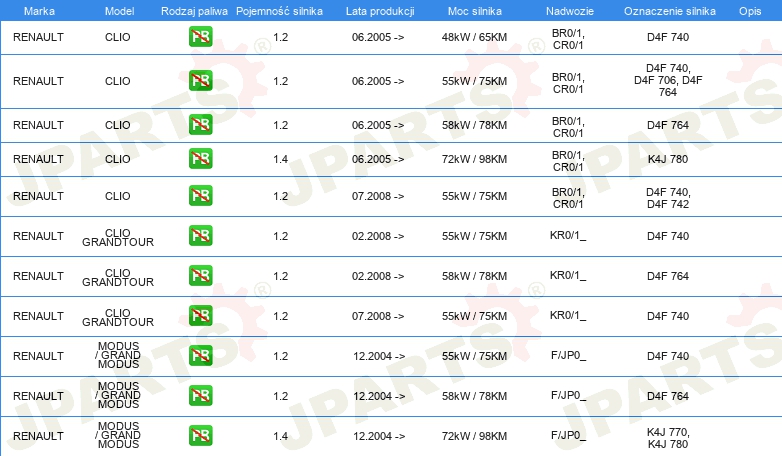Select the Rodzaj paliwa column header
This screenshot has height=456, width=782.
tap(194, 11)
